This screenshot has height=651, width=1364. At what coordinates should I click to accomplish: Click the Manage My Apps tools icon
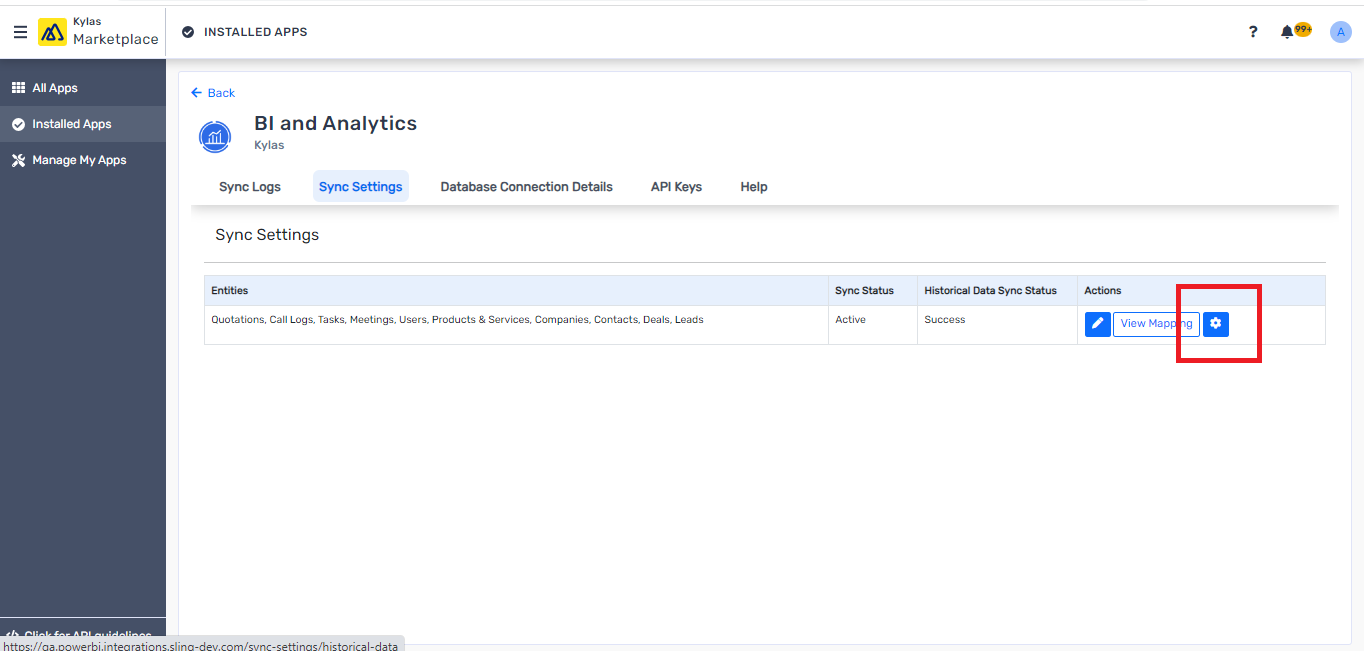coord(18,160)
